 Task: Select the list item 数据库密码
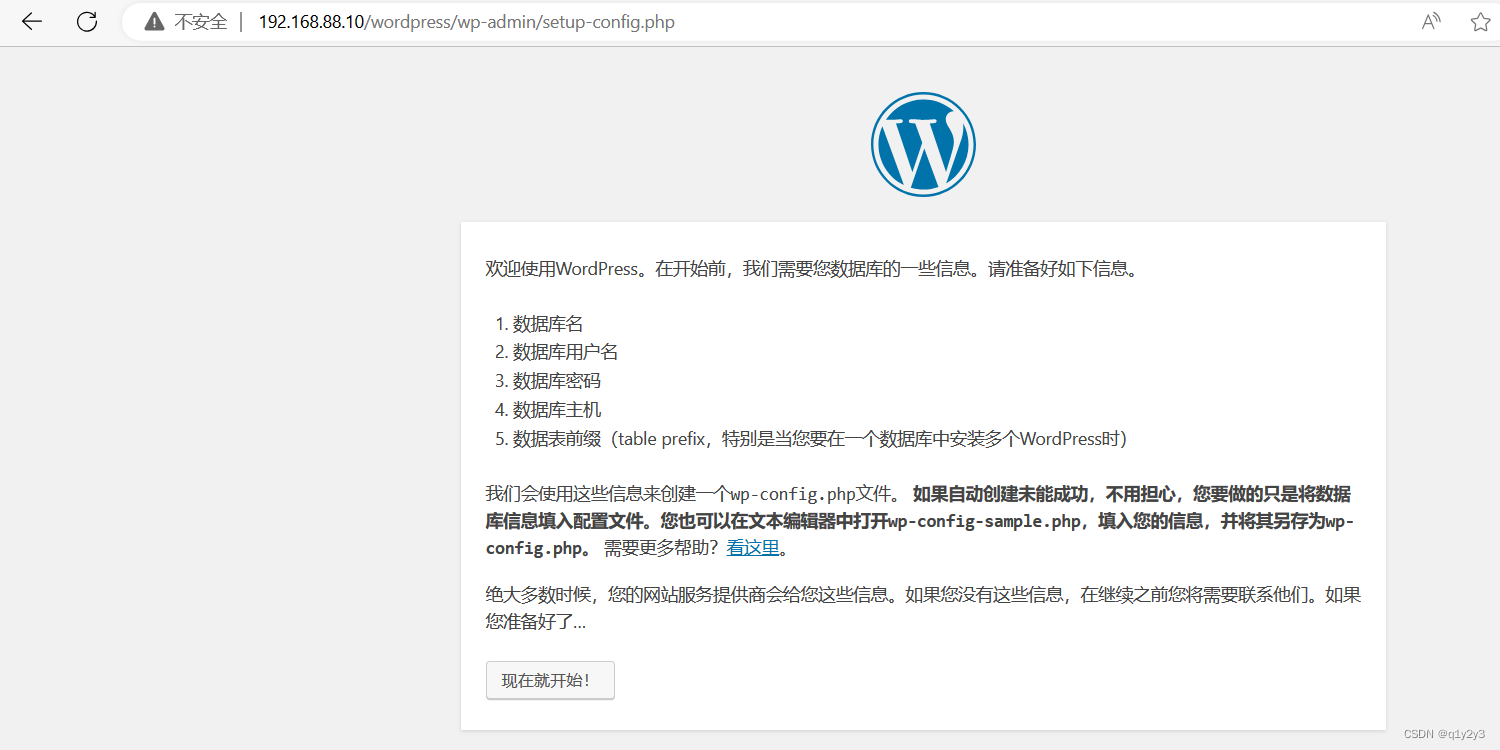[x=557, y=381]
